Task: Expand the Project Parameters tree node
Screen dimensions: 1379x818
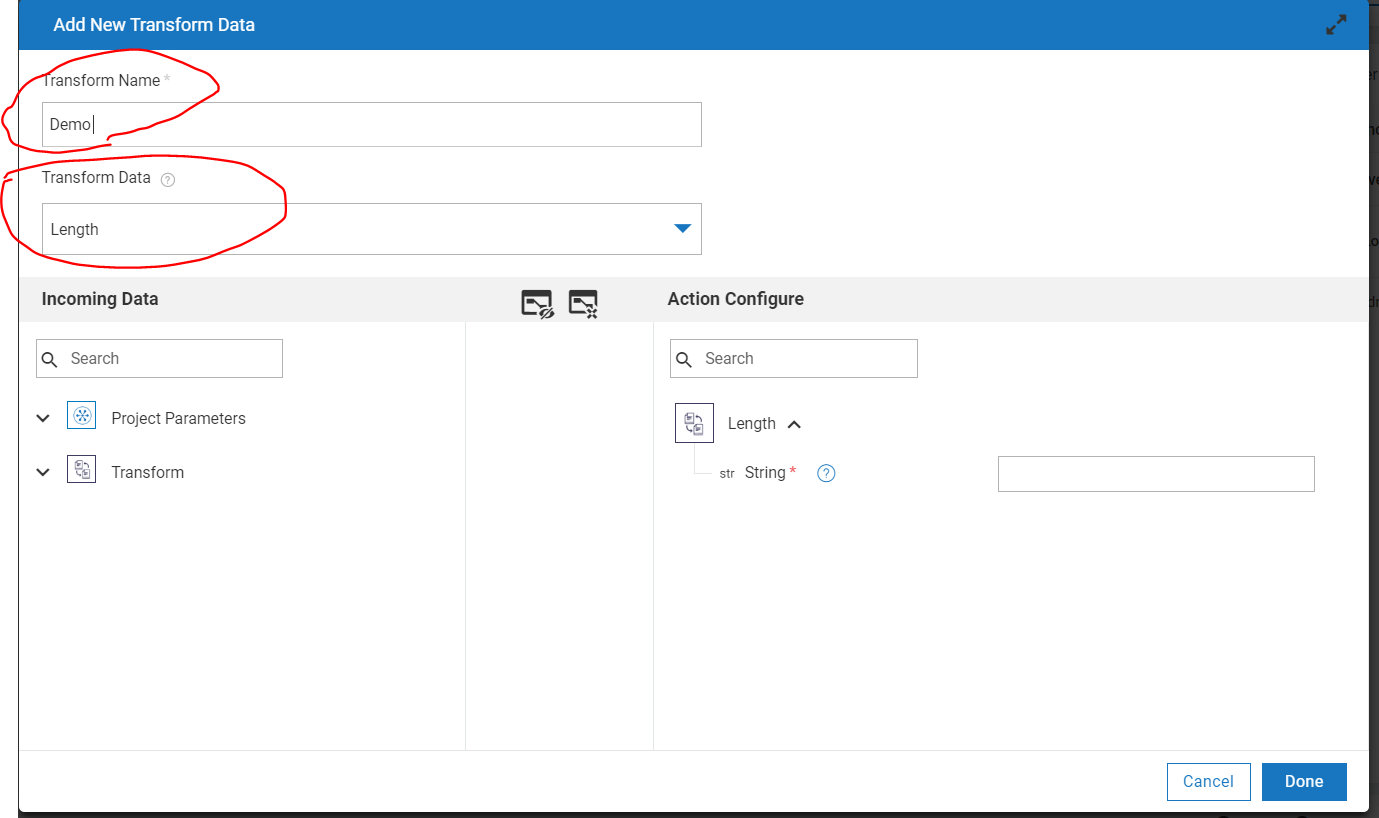Action: click(x=43, y=418)
